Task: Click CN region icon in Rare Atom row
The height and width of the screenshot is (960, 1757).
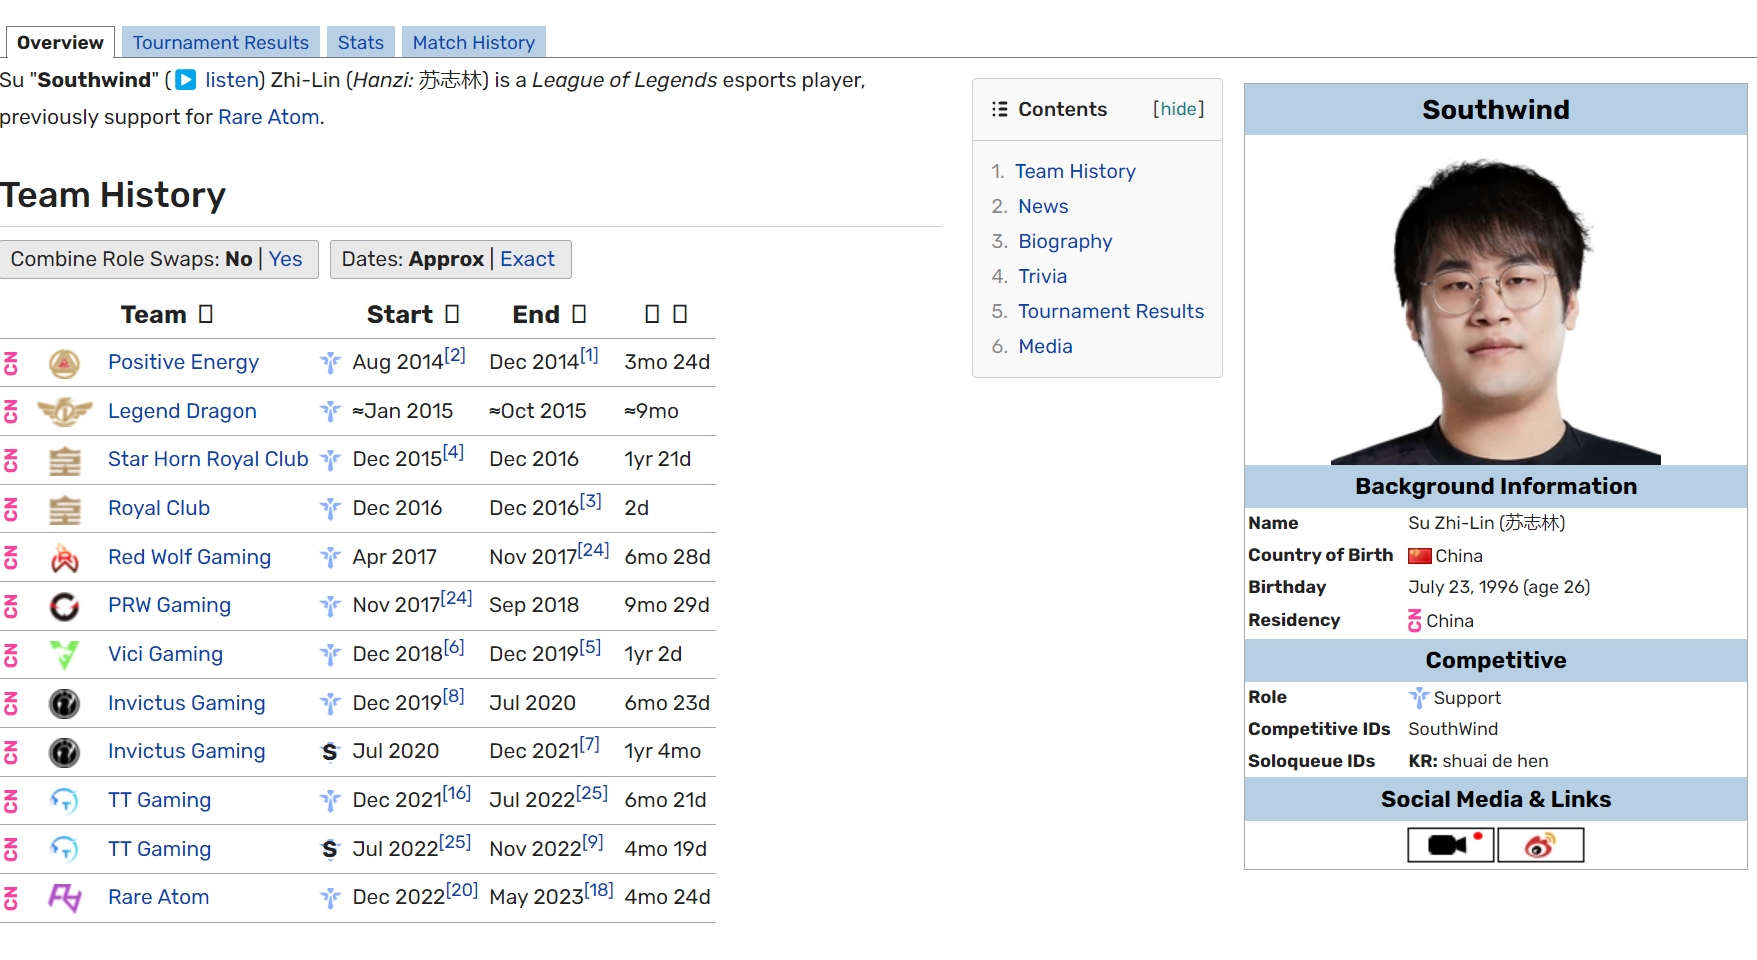Action: [x=11, y=898]
